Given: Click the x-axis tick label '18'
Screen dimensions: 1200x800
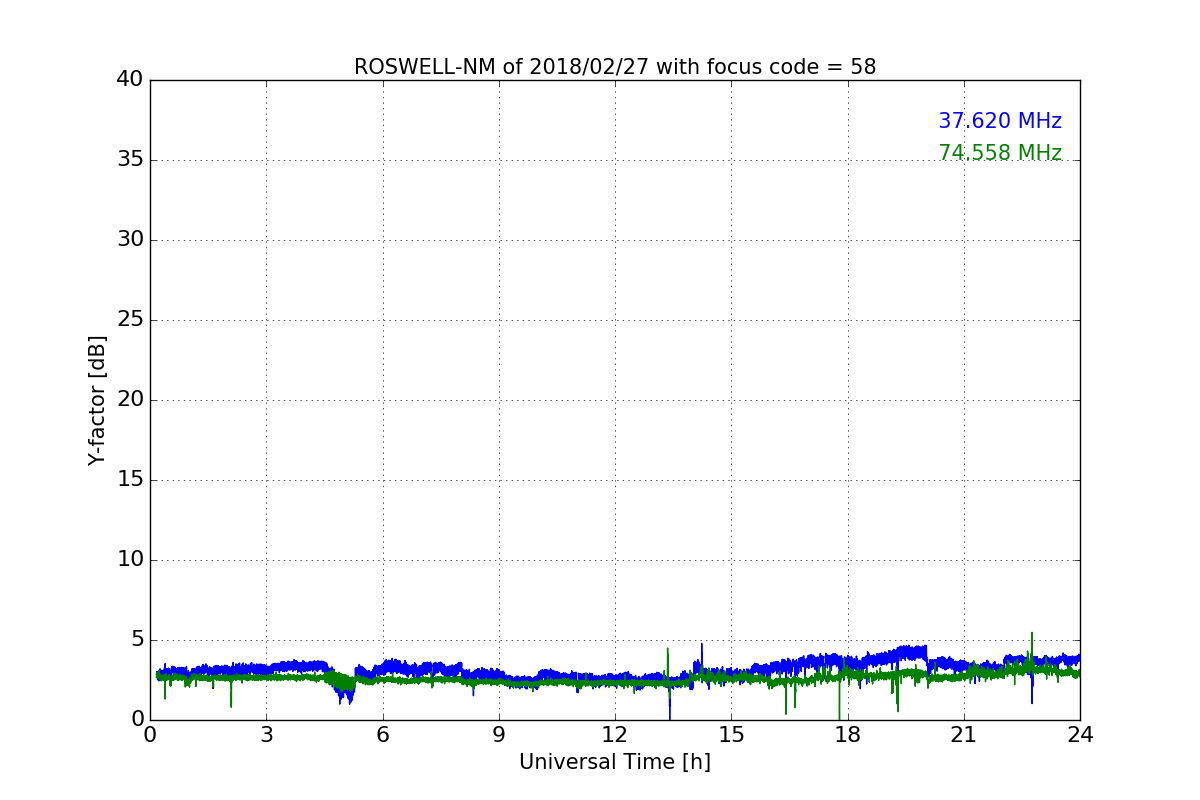Looking at the screenshot, I should (847, 734).
